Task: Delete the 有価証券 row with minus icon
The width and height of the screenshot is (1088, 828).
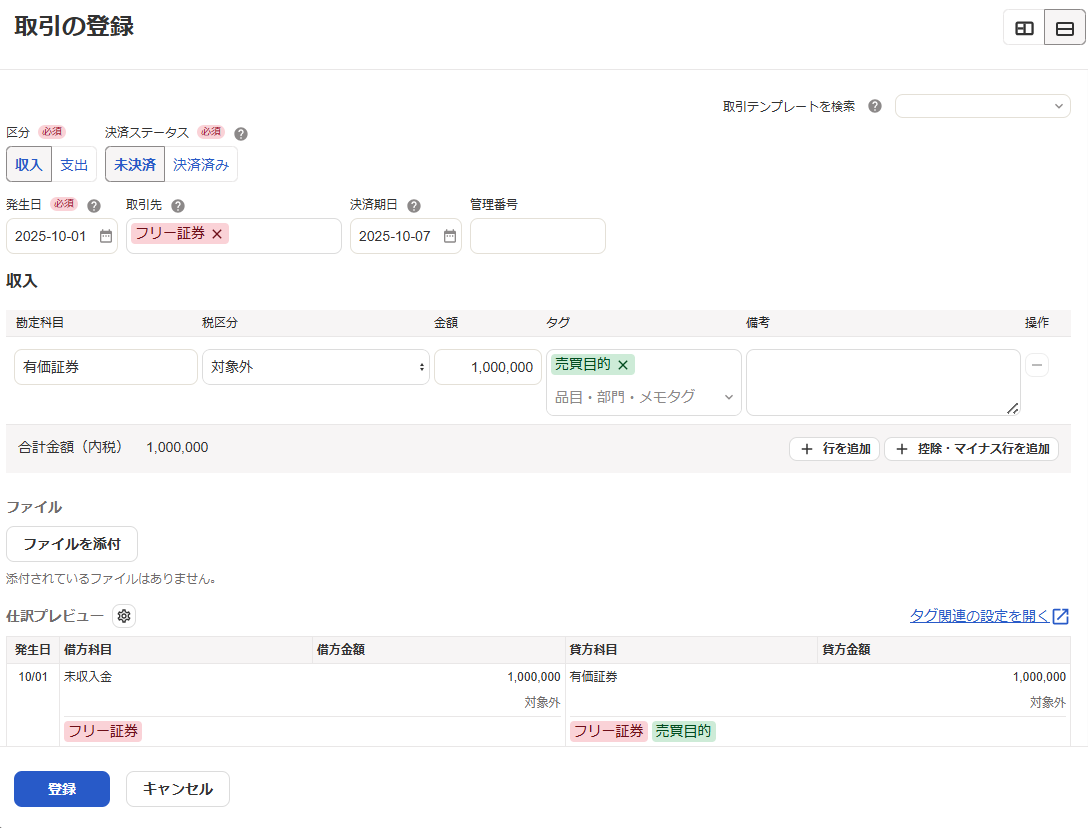Action: point(1037,365)
